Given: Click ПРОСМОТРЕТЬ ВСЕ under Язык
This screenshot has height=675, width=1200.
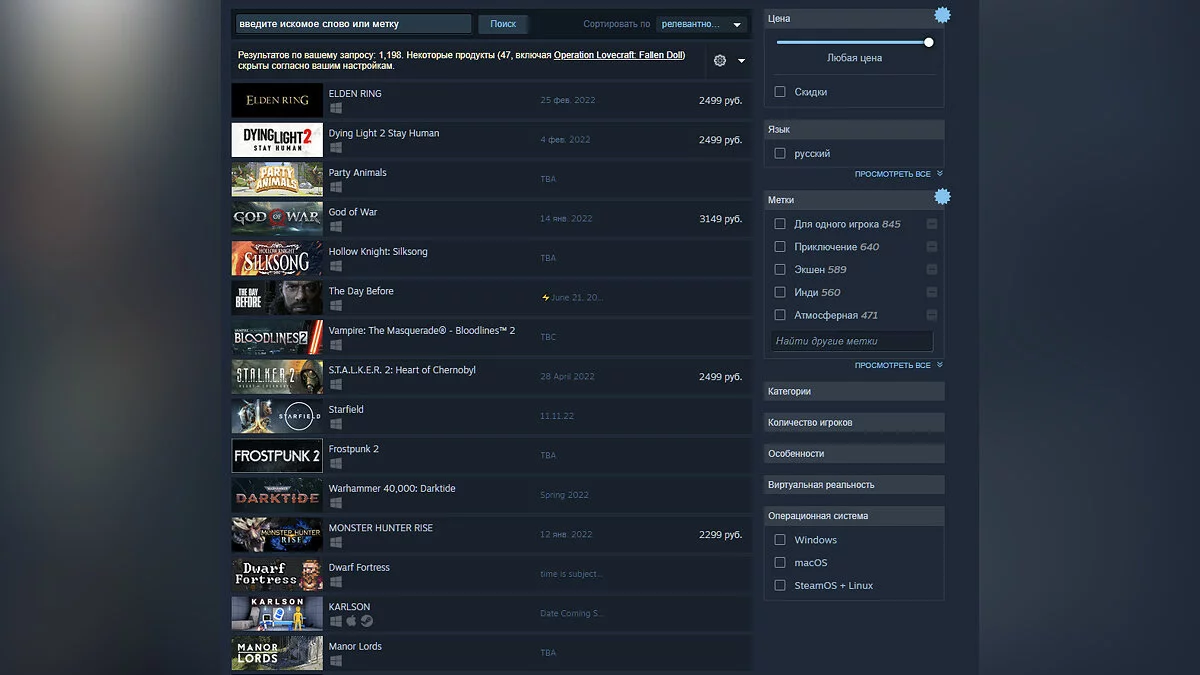Looking at the screenshot, I should 898,174.
